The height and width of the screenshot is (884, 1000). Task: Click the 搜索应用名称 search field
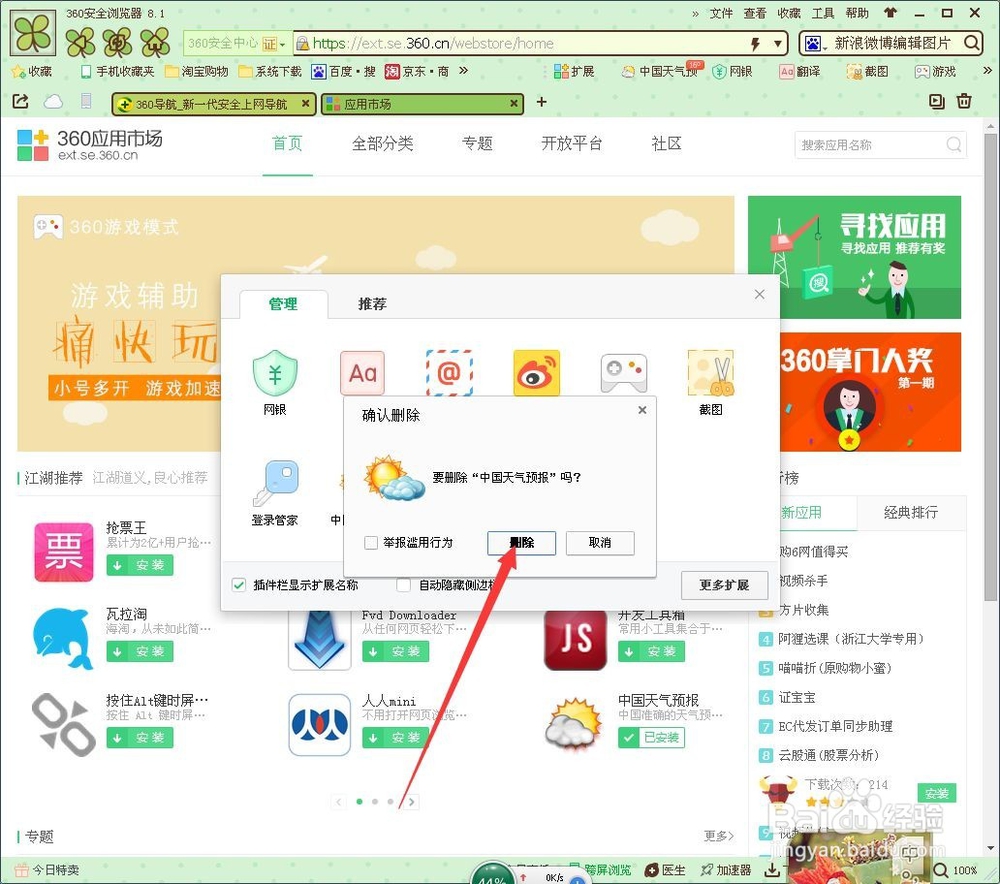tap(870, 144)
